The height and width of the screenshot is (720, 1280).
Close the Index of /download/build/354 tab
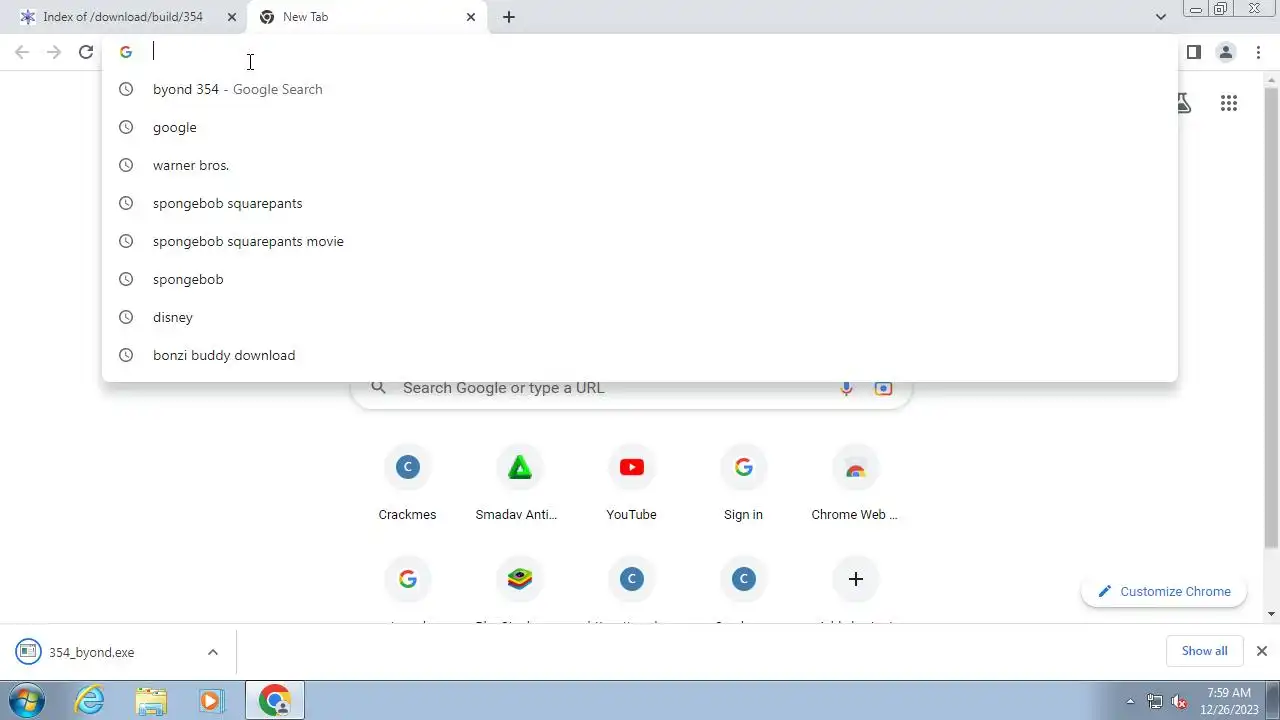coord(232,17)
